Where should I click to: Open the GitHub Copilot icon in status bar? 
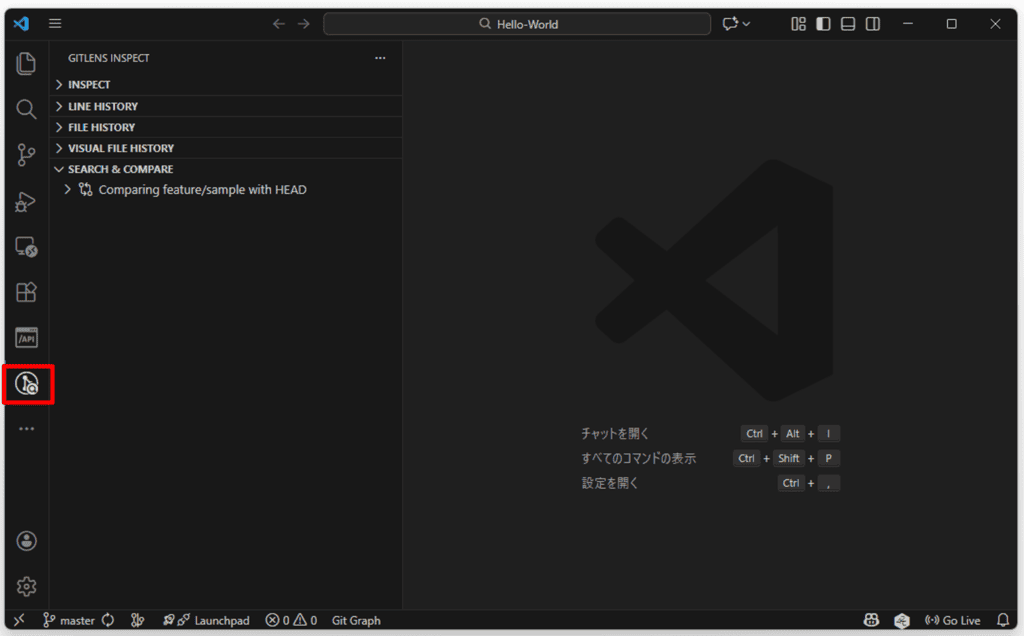tap(873, 620)
